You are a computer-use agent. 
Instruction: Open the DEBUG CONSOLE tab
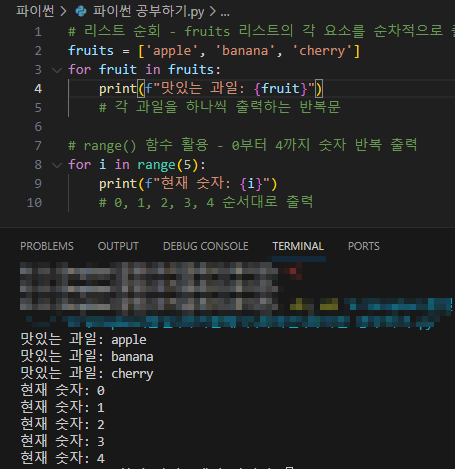point(205,246)
